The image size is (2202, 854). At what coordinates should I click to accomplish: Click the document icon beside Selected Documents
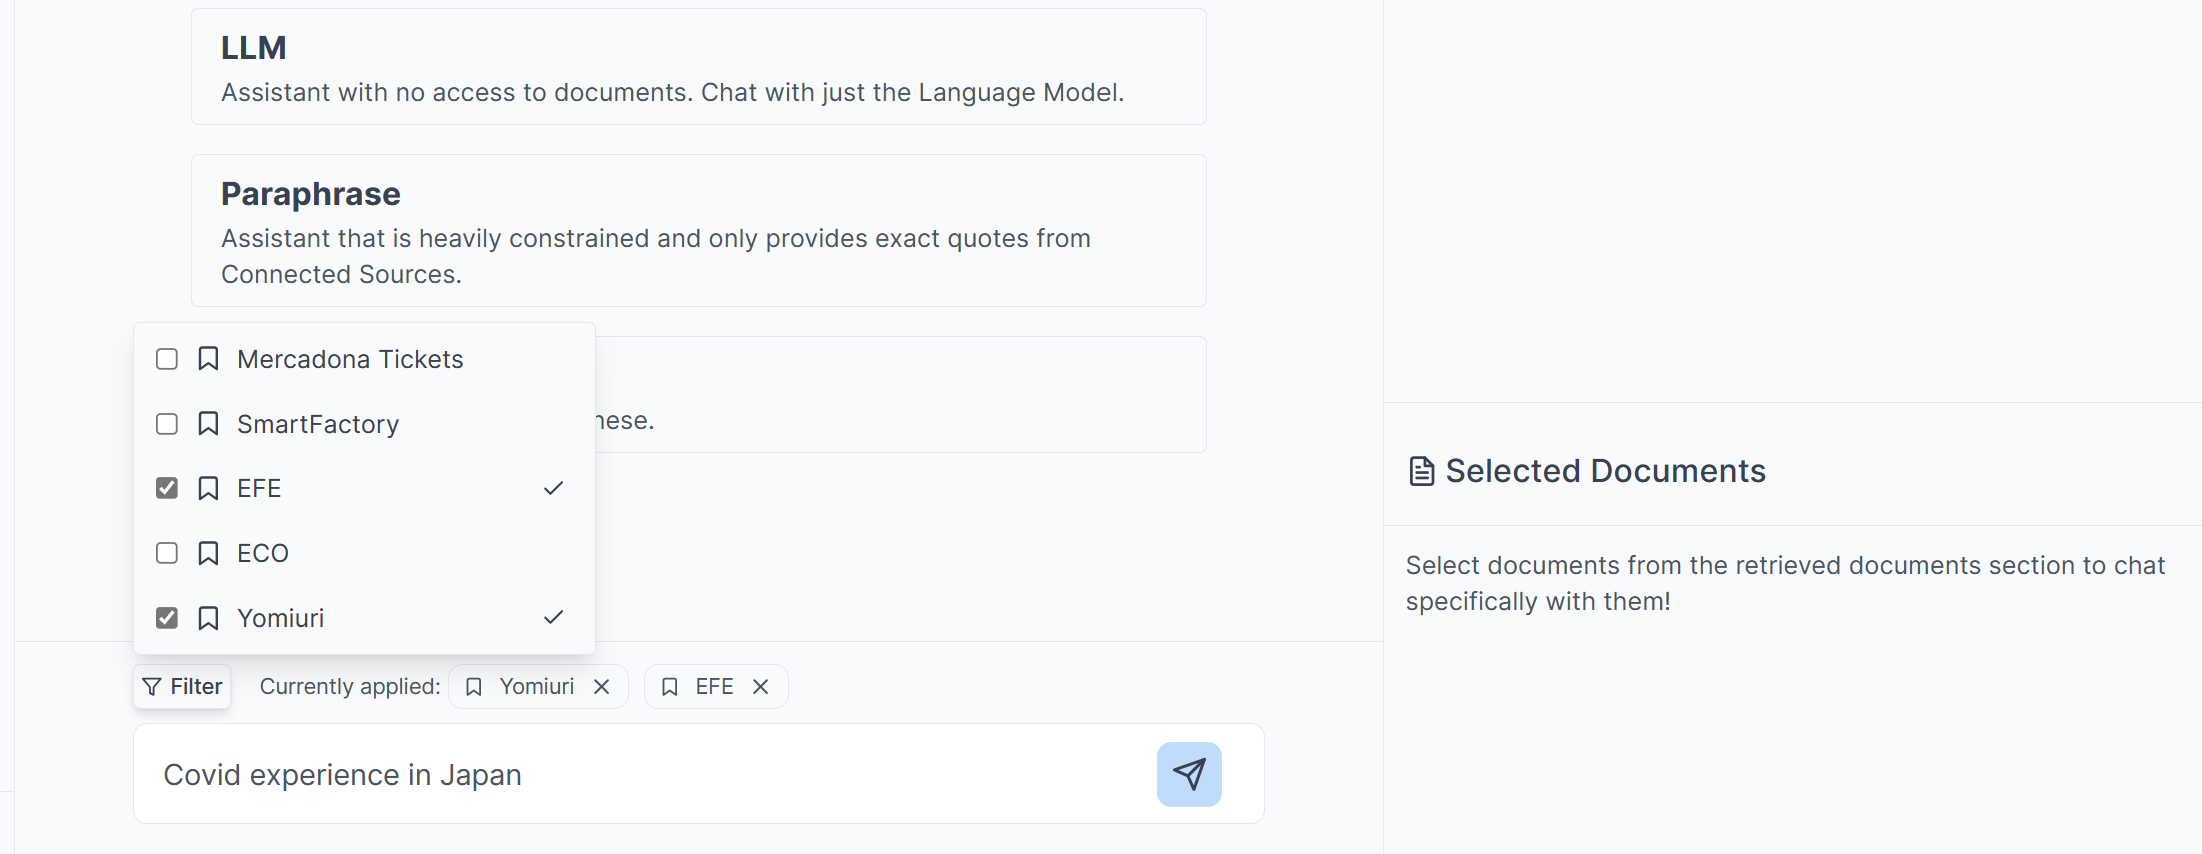[1421, 470]
